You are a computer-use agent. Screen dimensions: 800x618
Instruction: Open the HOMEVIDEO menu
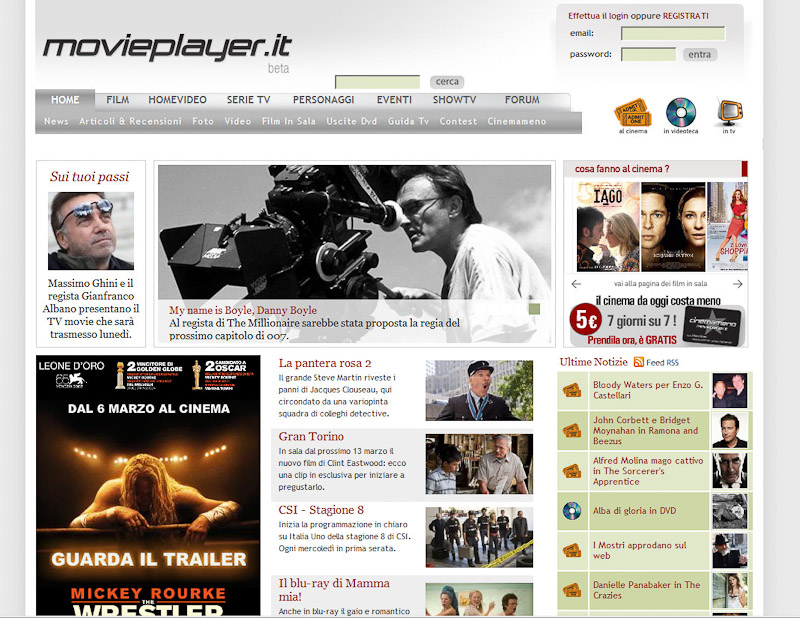(x=177, y=100)
